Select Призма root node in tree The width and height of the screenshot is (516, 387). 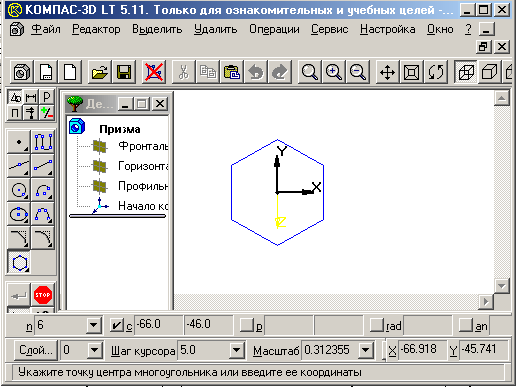click(120, 129)
